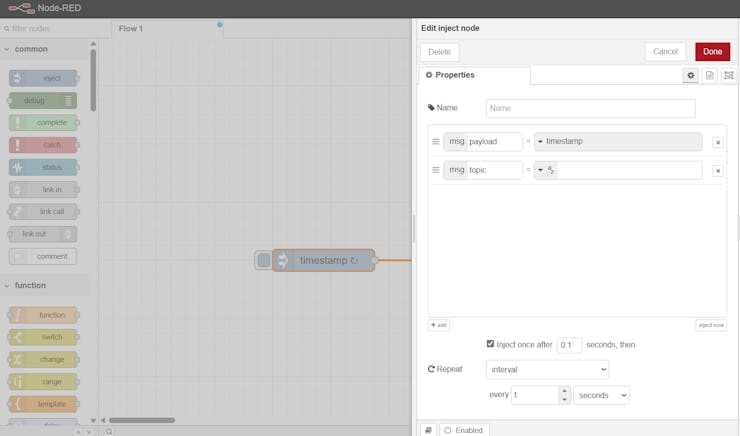Toggle the Inject once after checkbox
Screen dimensions: 740x436
pos(490,344)
